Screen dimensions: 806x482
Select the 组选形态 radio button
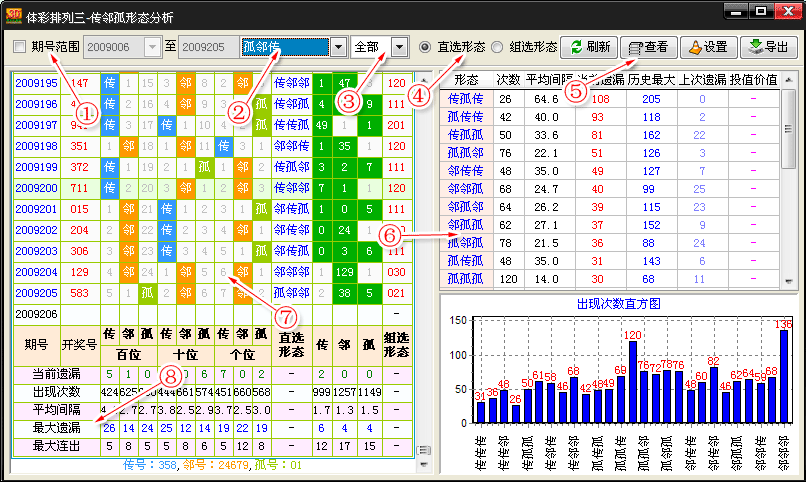497,47
